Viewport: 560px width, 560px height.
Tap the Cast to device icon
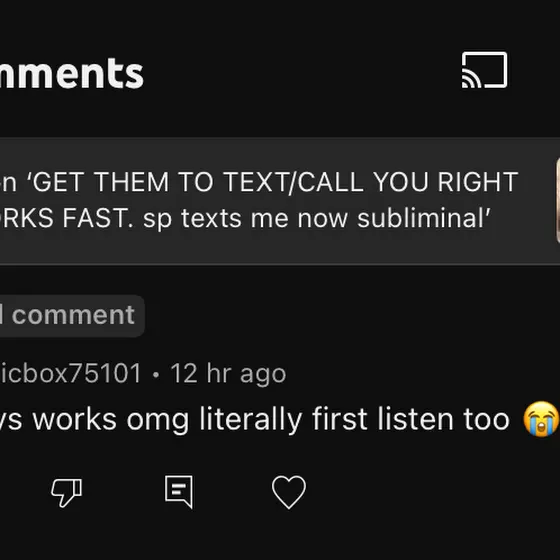click(x=484, y=70)
